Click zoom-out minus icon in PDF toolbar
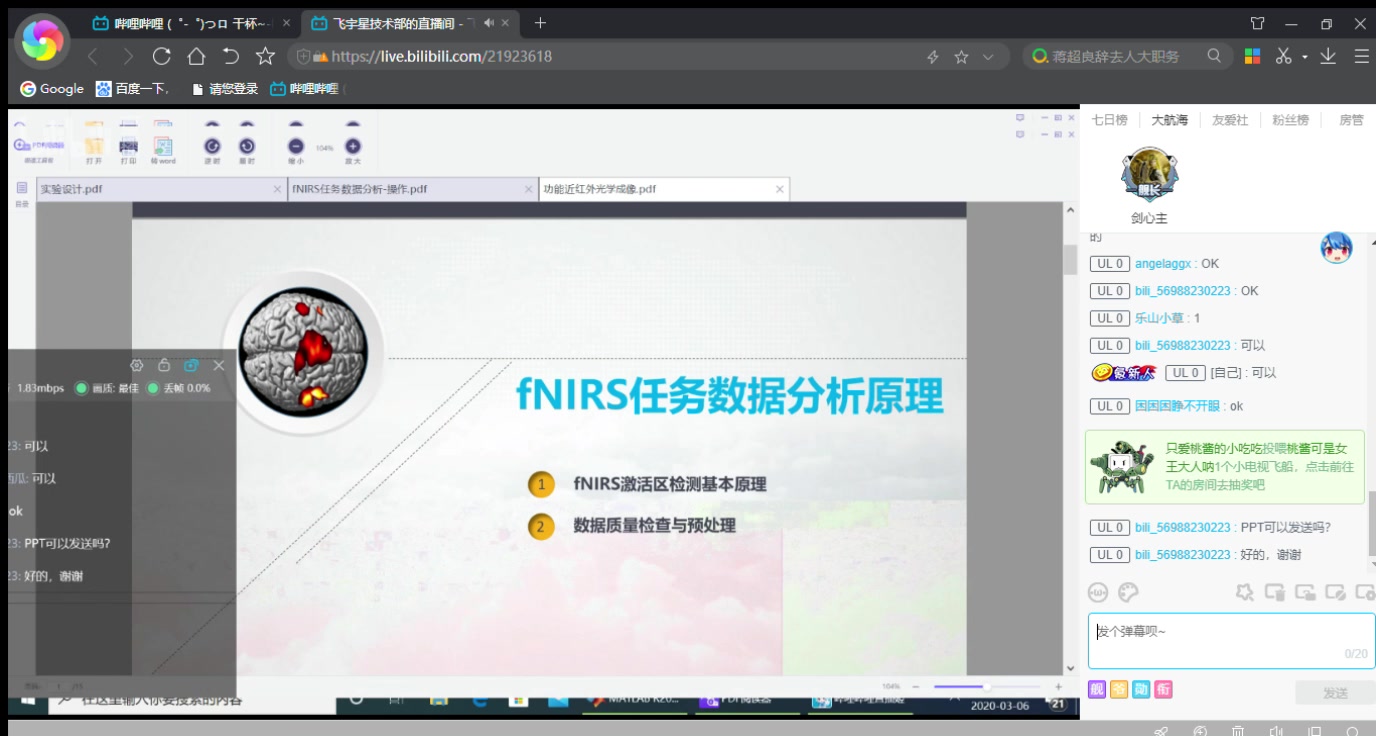Image resolution: width=1376 pixels, height=736 pixels. click(x=296, y=146)
